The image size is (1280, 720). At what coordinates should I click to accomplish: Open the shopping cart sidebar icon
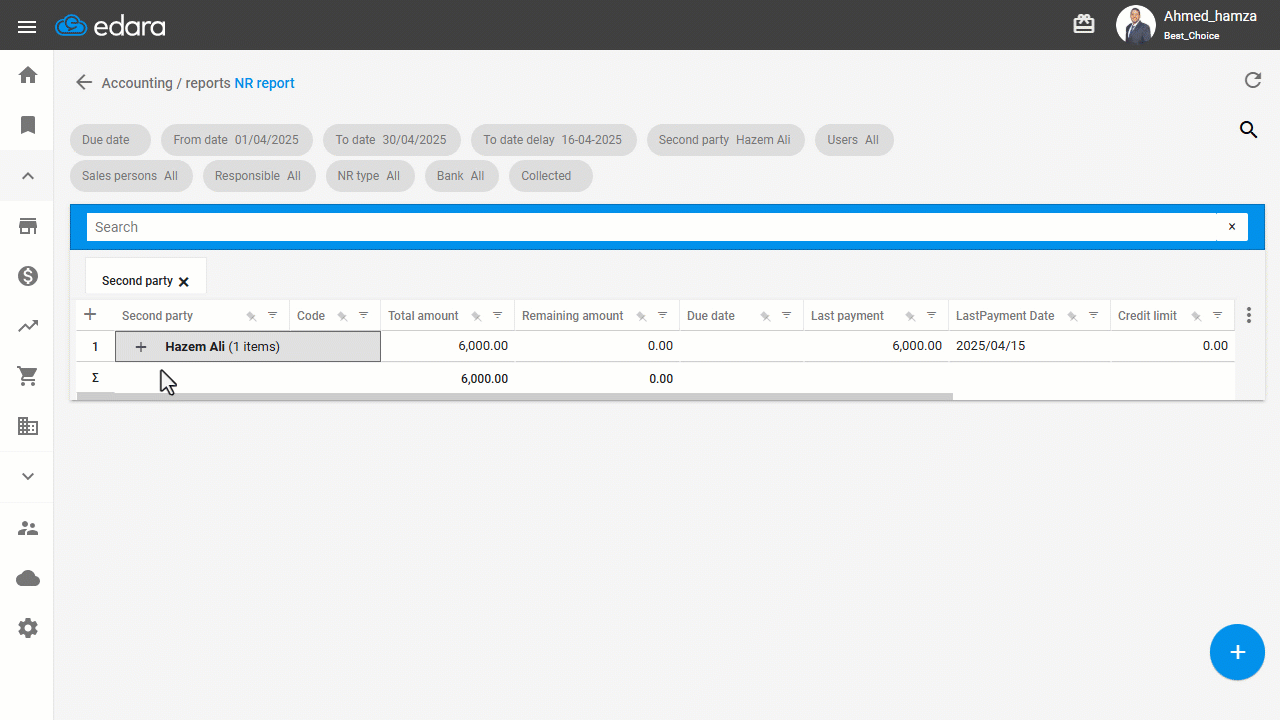coord(28,376)
